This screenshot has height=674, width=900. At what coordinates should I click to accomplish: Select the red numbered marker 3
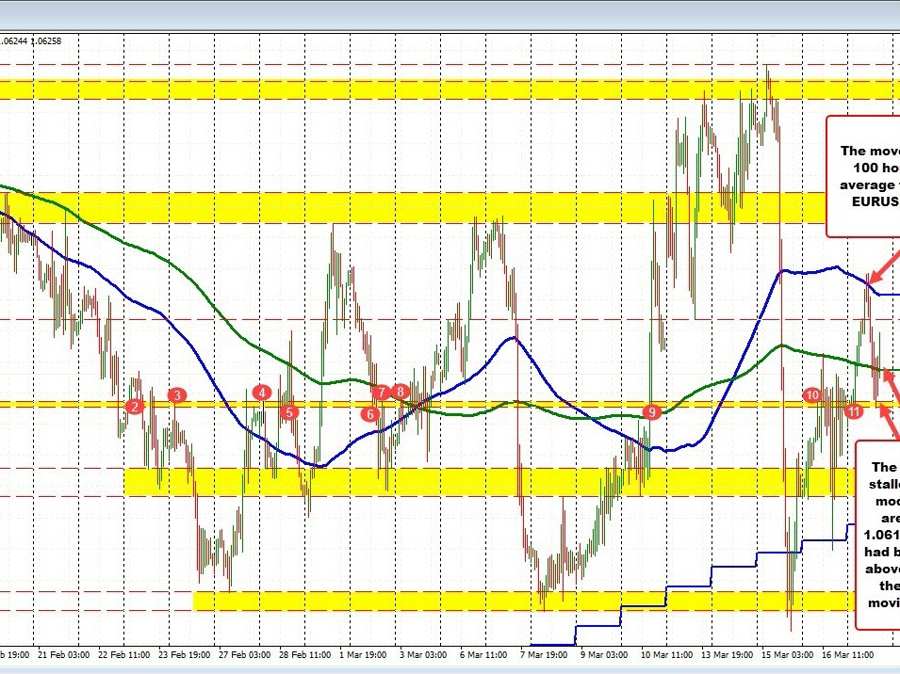tap(178, 396)
